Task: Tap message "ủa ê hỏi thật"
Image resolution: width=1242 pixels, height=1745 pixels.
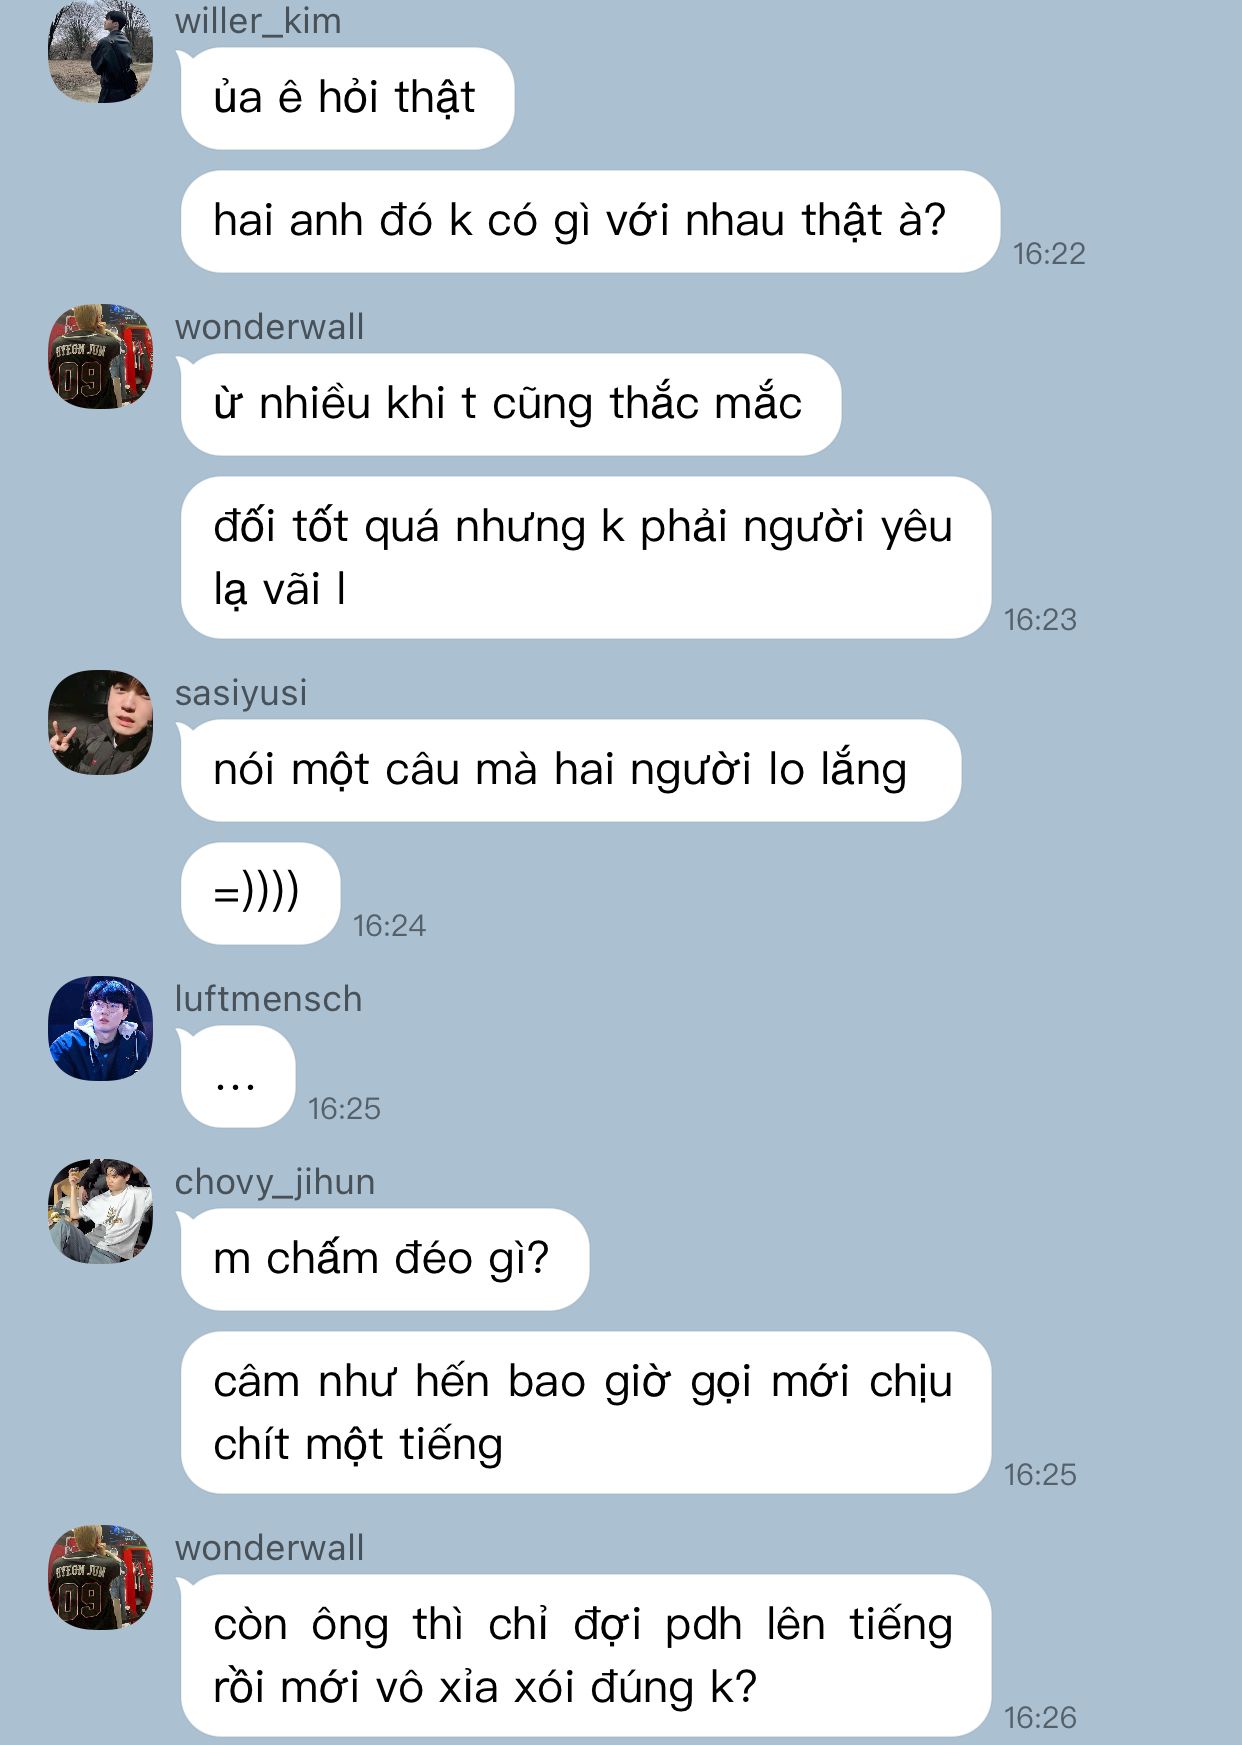Action: pyautogui.click(x=347, y=98)
